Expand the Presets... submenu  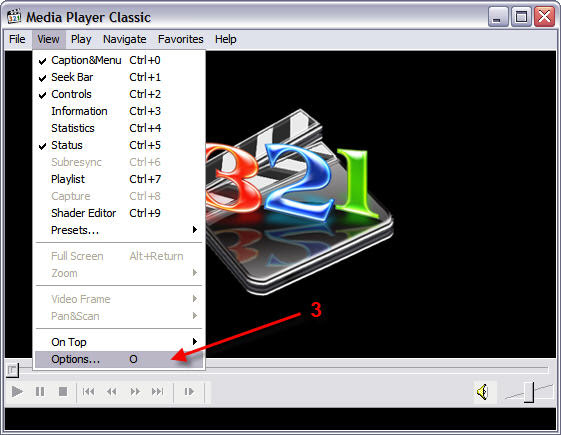[x=119, y=230]
